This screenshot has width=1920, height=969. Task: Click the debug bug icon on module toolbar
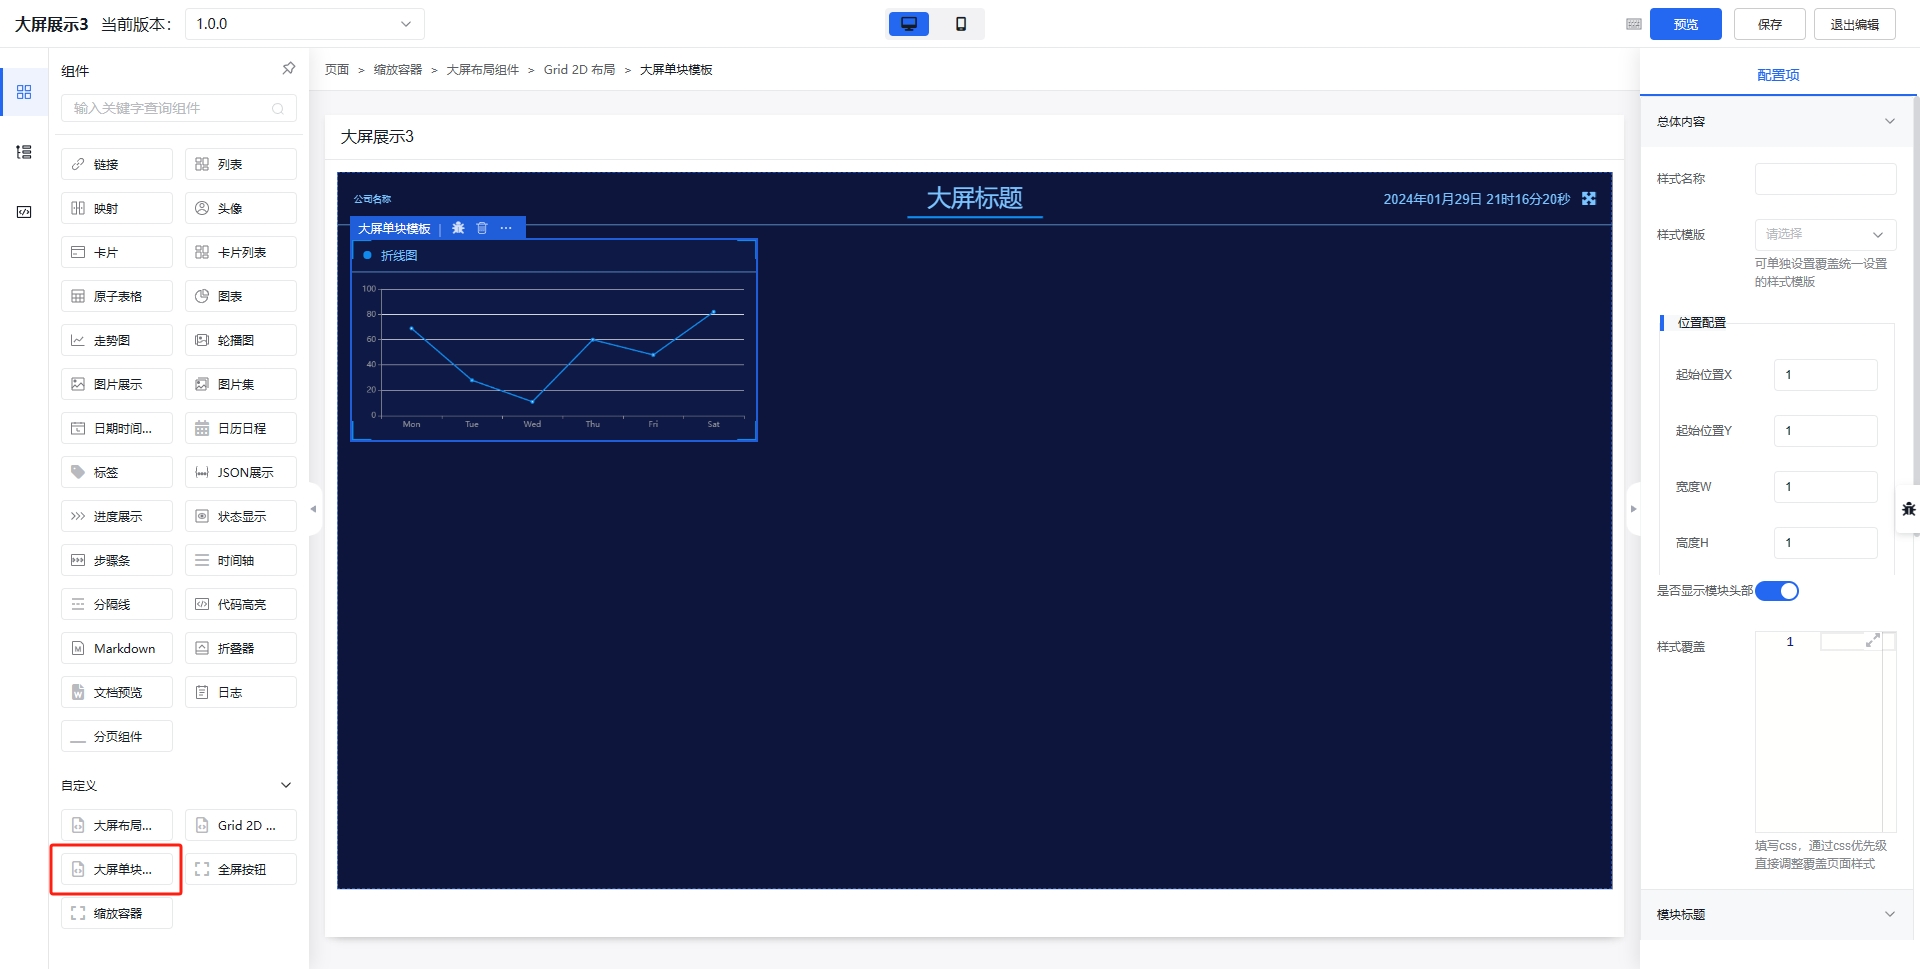[x=458, y=228]
